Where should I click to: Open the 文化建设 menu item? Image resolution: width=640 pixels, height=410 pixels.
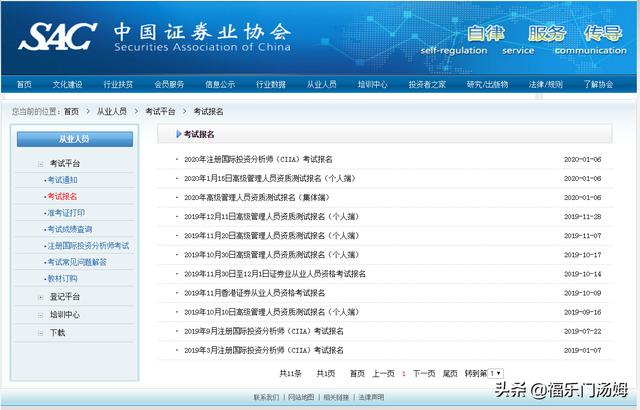pyautogui.click(x=67, y=84)
